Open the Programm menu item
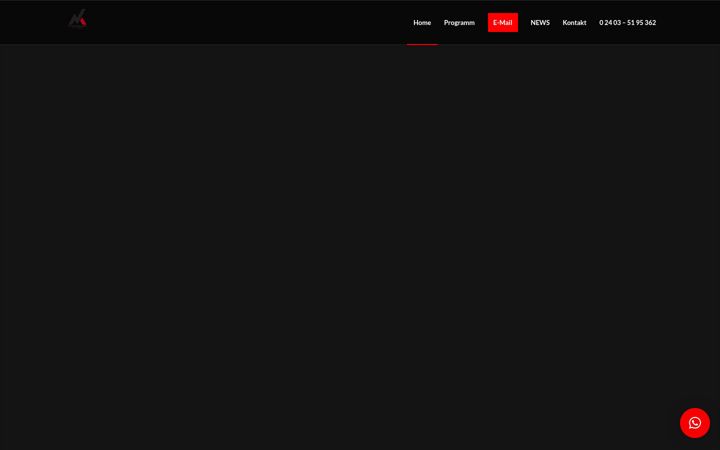The width and height of the screenshot is (720, 450). point(459,22)
